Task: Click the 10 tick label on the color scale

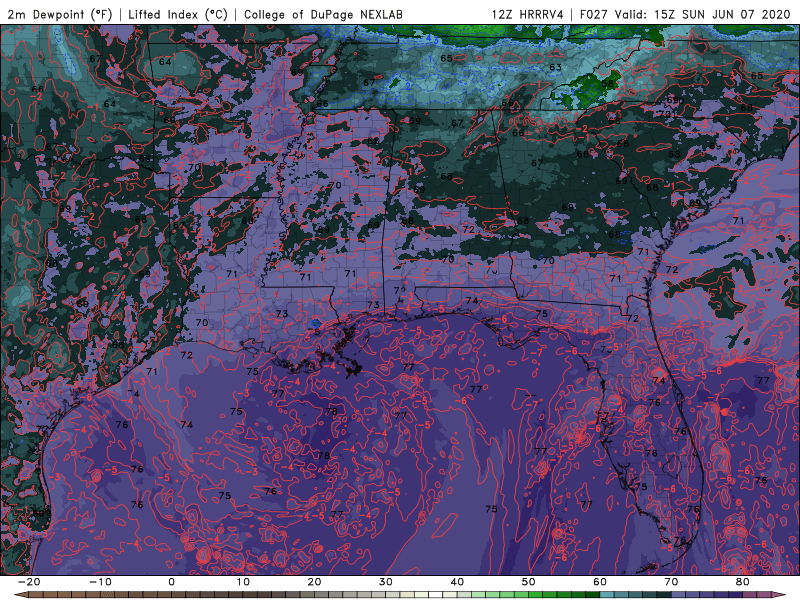Action: (243, 582)
